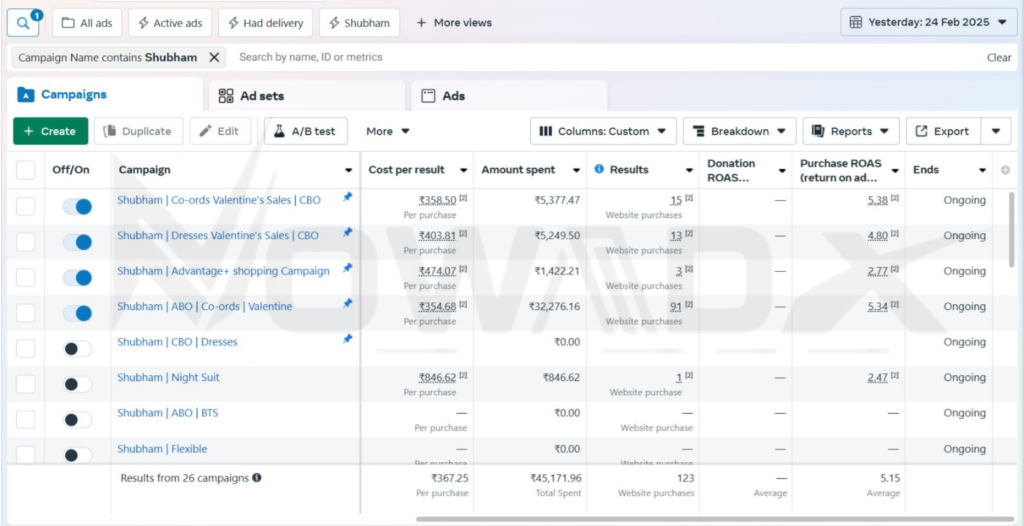Turn off Dresses Valentine's Sales campaign toggle
The height and width of the screenshot is (526, 1024).
[x=77, y=242]
